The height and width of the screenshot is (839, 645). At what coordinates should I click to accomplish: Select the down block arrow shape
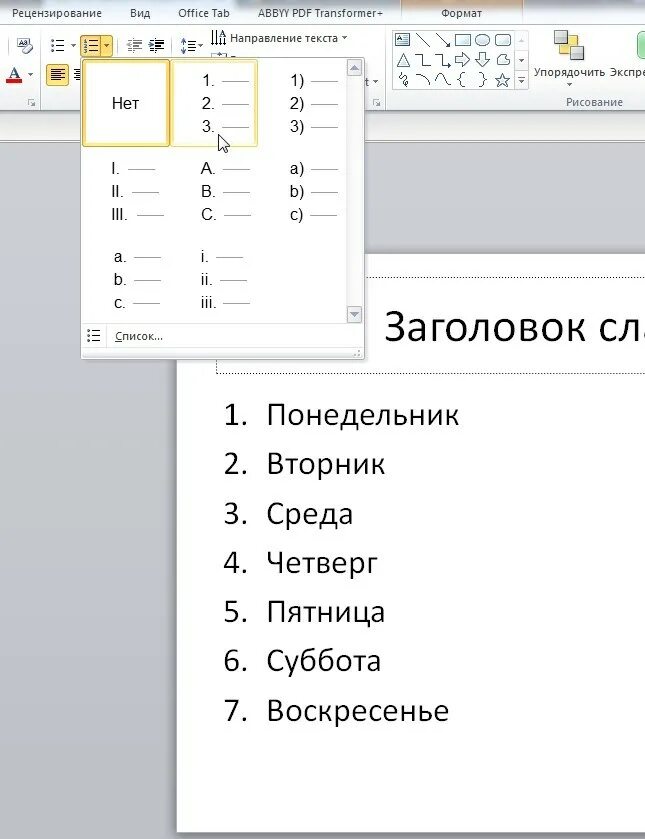(x=482, y=60)
